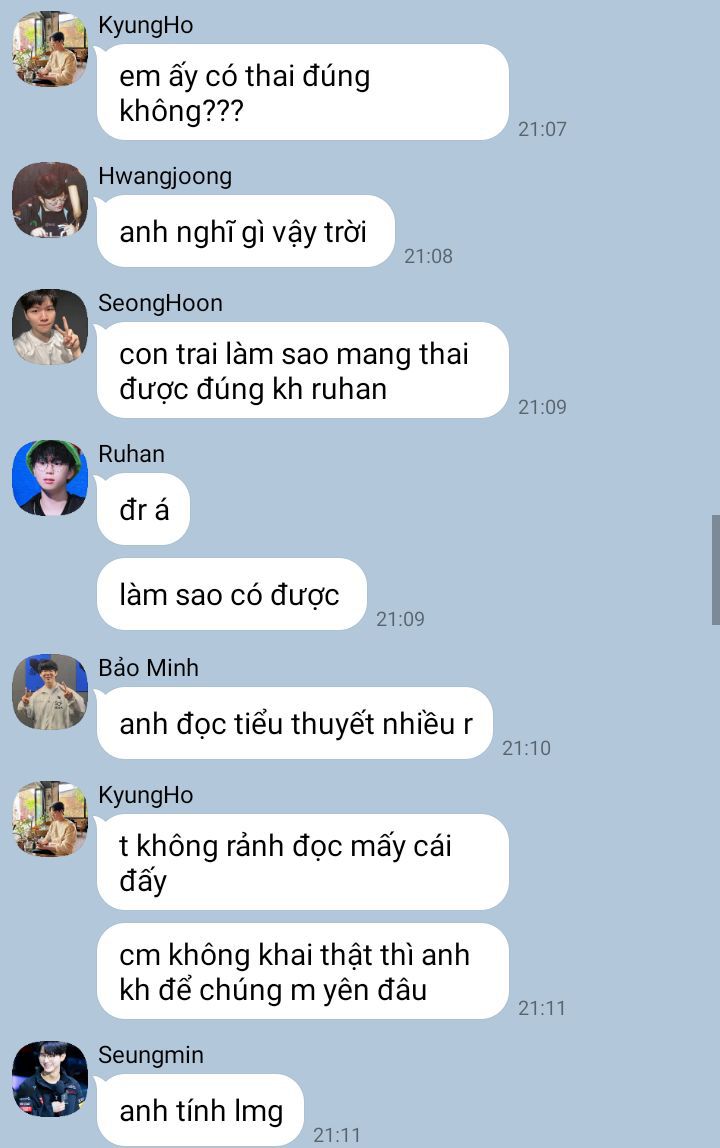Image resolution: width=720 pixels, height=1148 pixels.
Task: Tap Hwangjoong's avatar image
Action: (50, 200)
